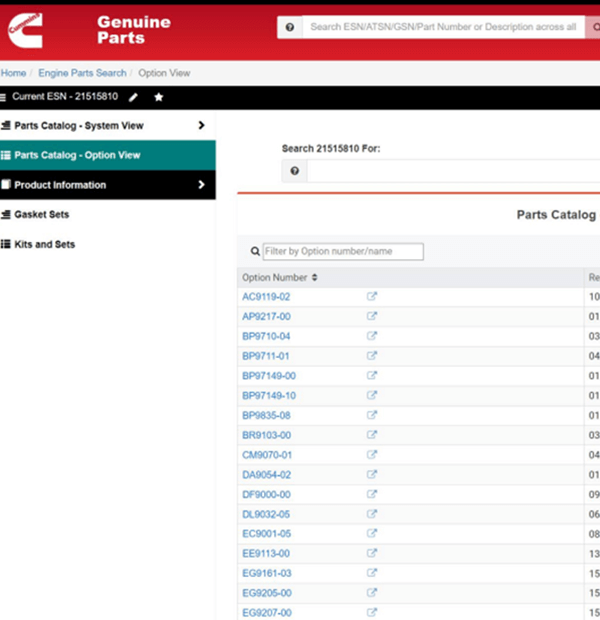
Task: Open DA9054-02 external link icon
Action: [372, 474]
